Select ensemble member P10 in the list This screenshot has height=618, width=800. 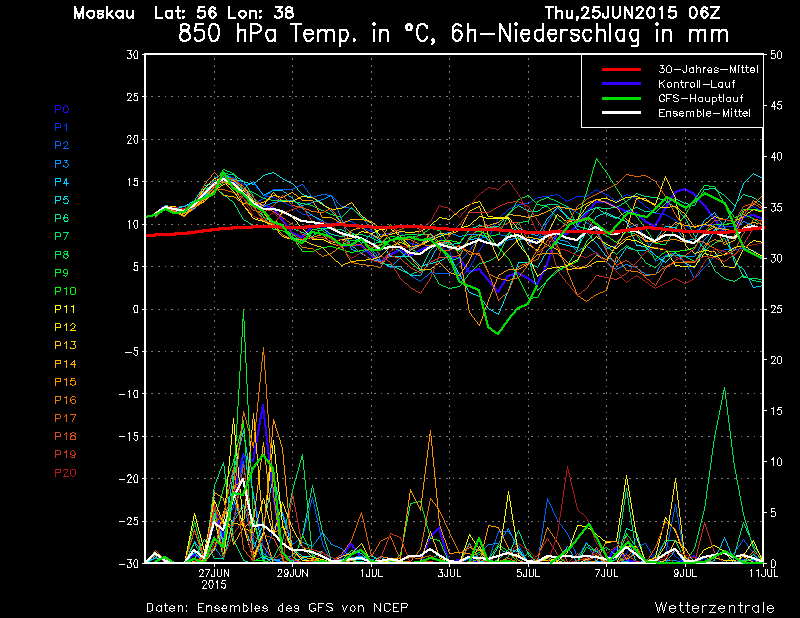click(64, 291)
